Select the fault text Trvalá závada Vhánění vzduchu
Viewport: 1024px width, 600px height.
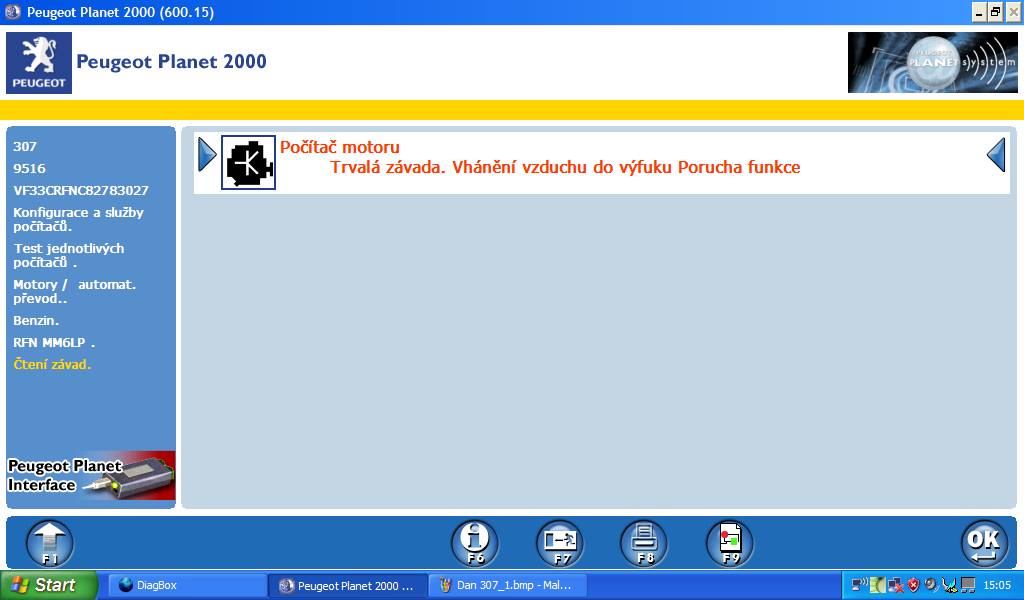pyautogui.click(x=565, y=167)
